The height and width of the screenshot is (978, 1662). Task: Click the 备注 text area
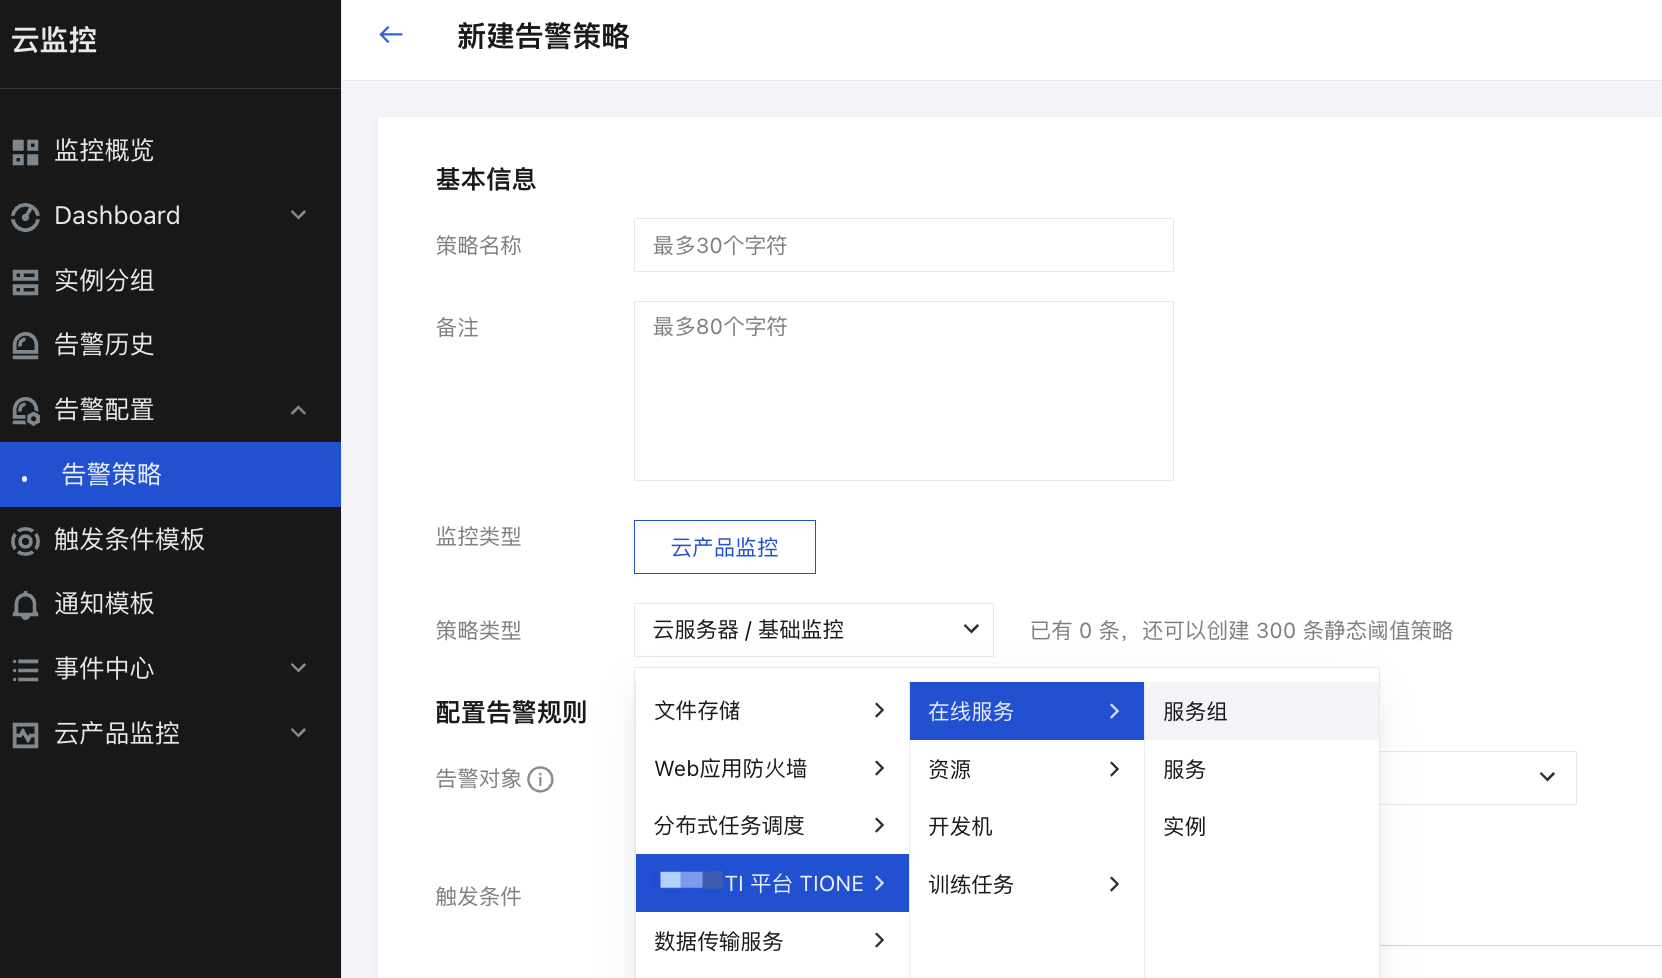pos(904,391)
